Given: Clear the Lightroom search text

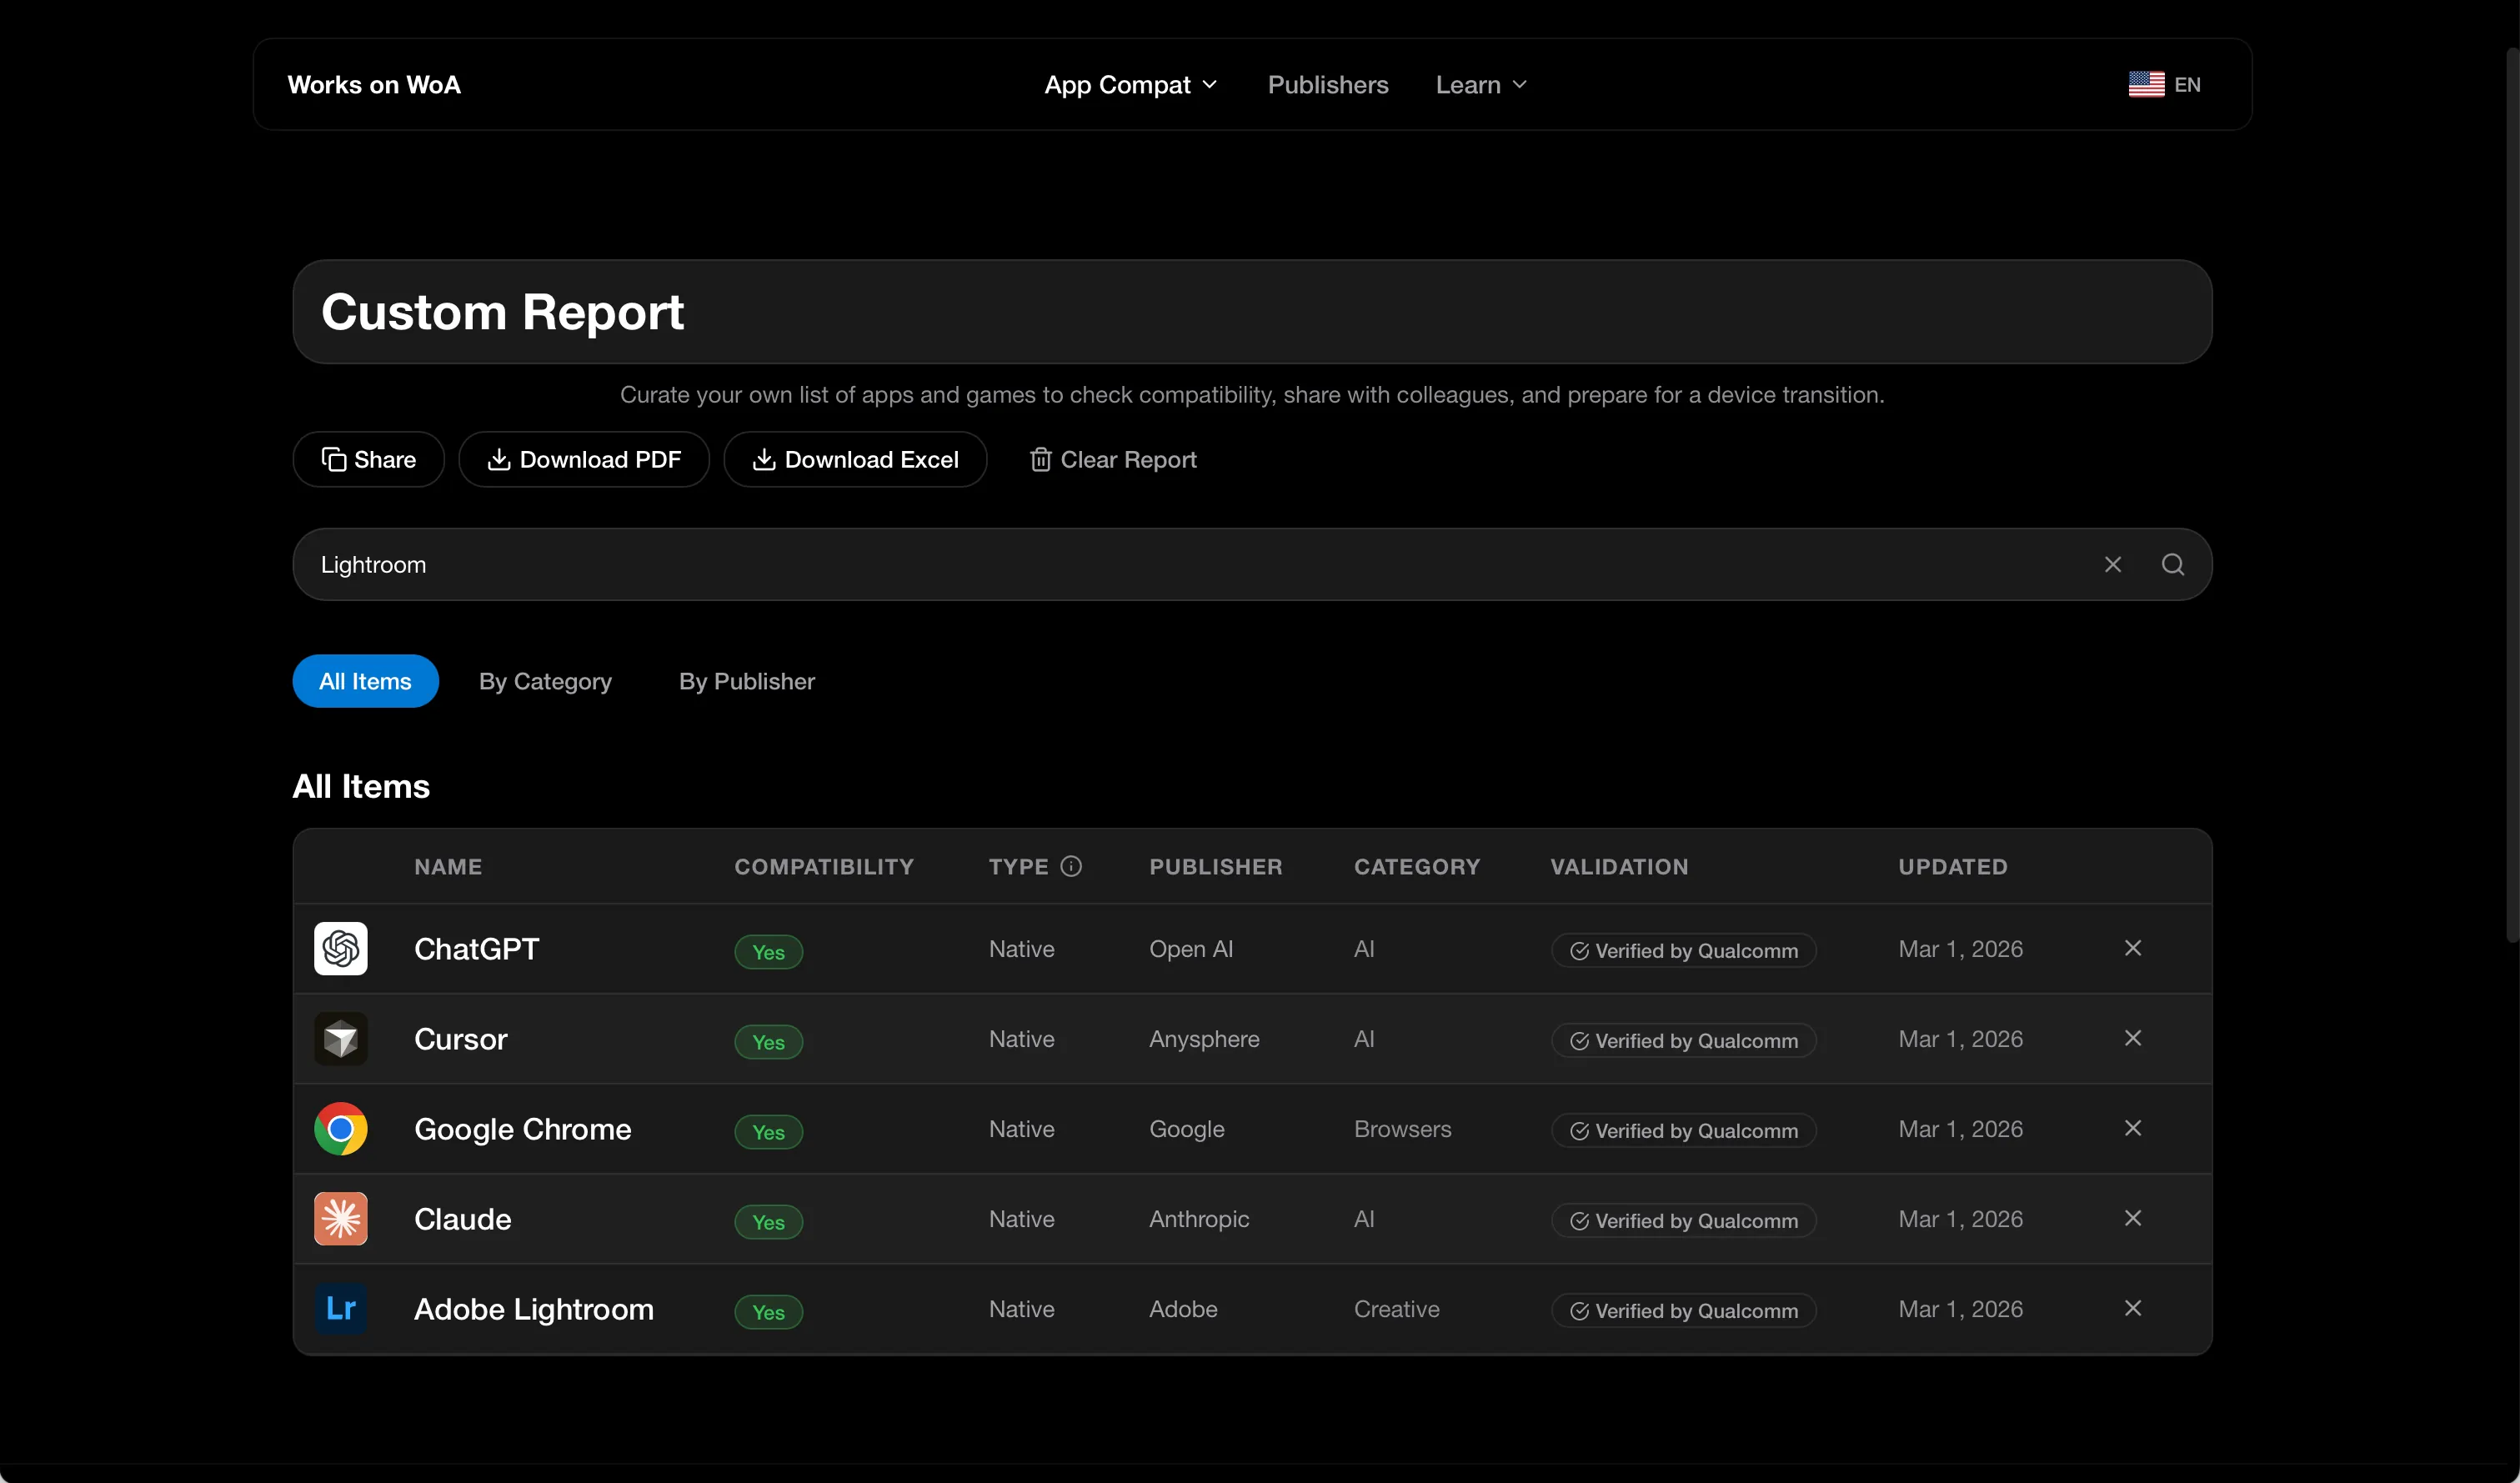Looking at the screenshot, I should pos(2112,564).
